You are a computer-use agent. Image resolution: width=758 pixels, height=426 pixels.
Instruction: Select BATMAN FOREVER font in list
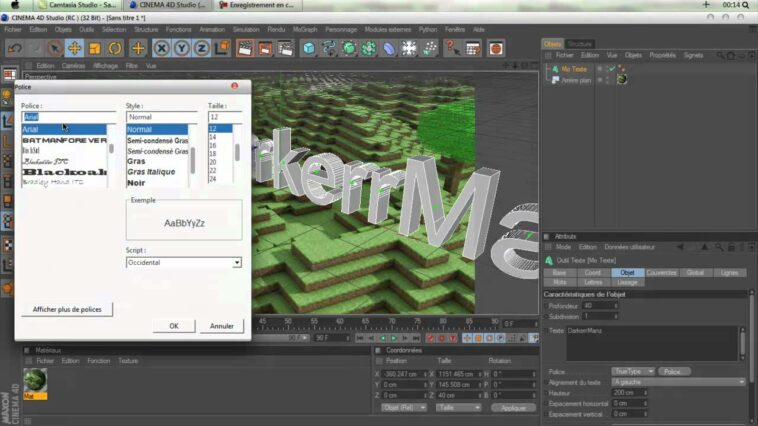tap(64, 140)
